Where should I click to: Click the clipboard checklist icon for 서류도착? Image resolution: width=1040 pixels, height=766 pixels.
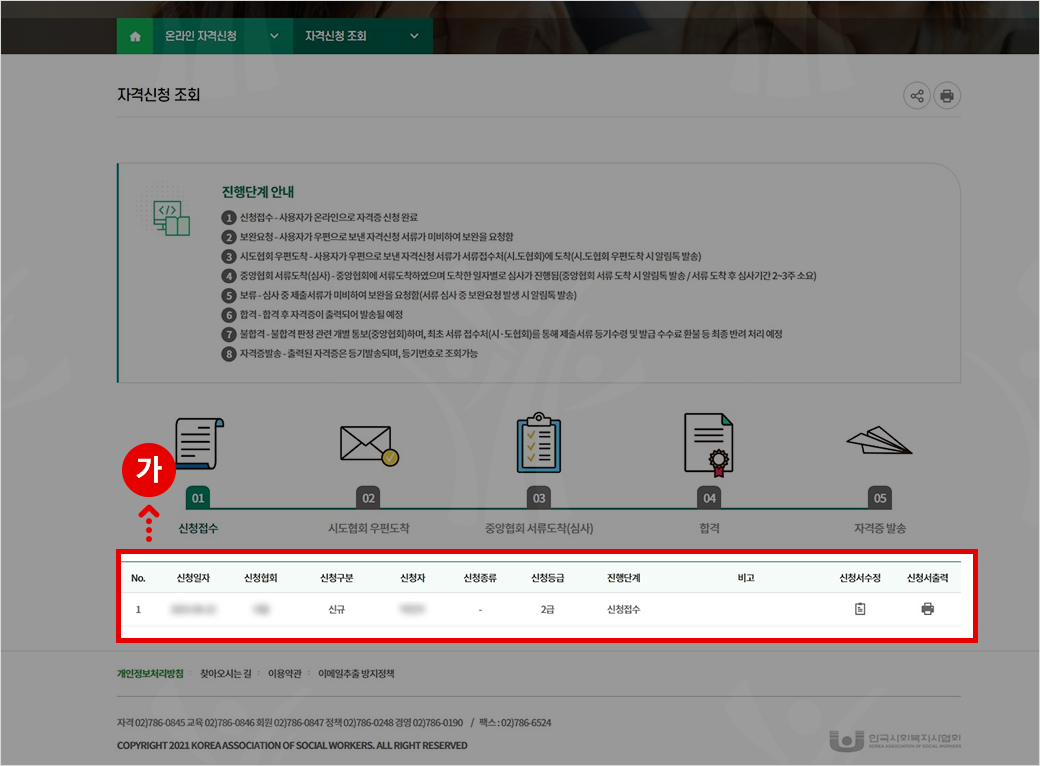coord(539,443)
